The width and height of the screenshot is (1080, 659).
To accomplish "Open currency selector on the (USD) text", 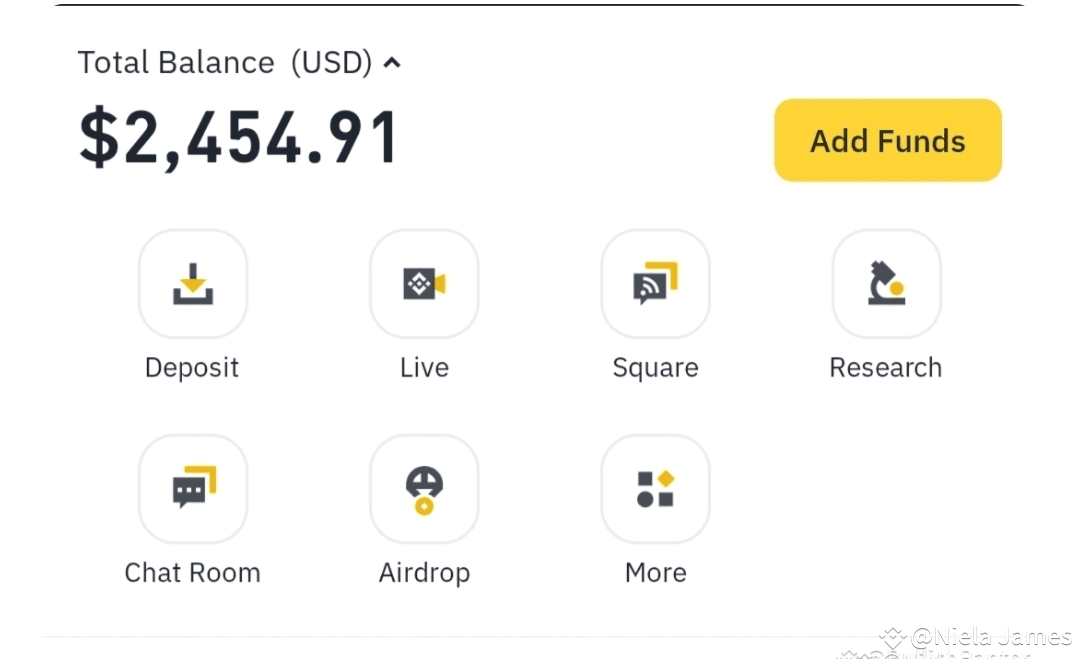I will click(331, 63).
